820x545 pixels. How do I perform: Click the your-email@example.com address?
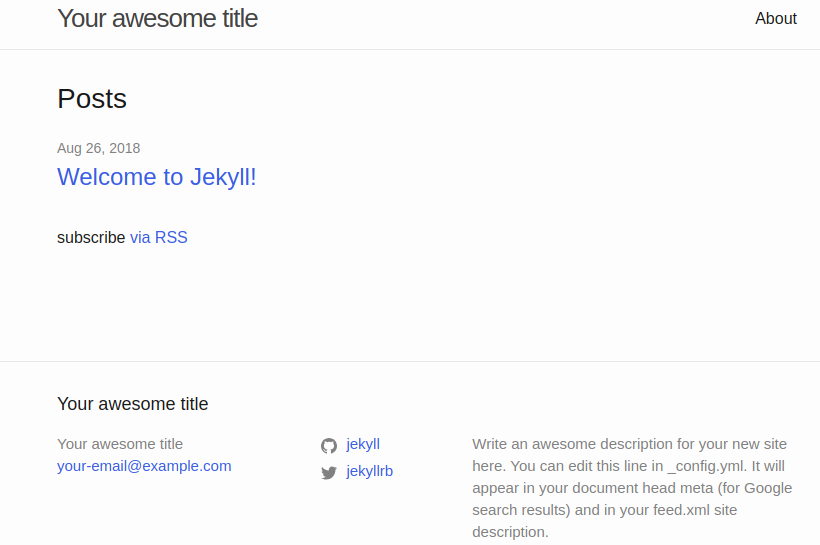(x=144, y=466)
